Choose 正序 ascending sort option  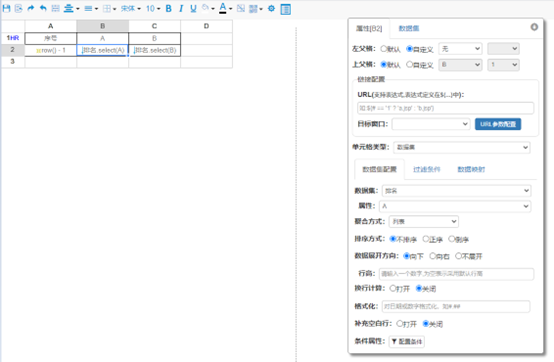click(x=426, y=239)
